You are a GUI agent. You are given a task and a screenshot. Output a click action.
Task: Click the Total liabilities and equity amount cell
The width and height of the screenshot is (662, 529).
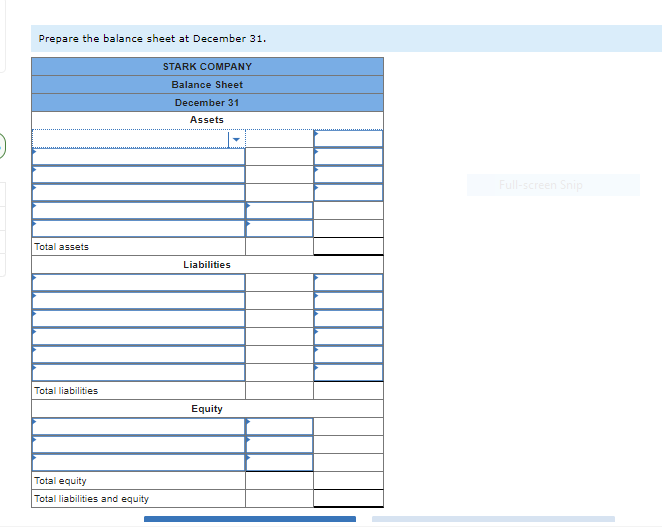pos(348,498)
